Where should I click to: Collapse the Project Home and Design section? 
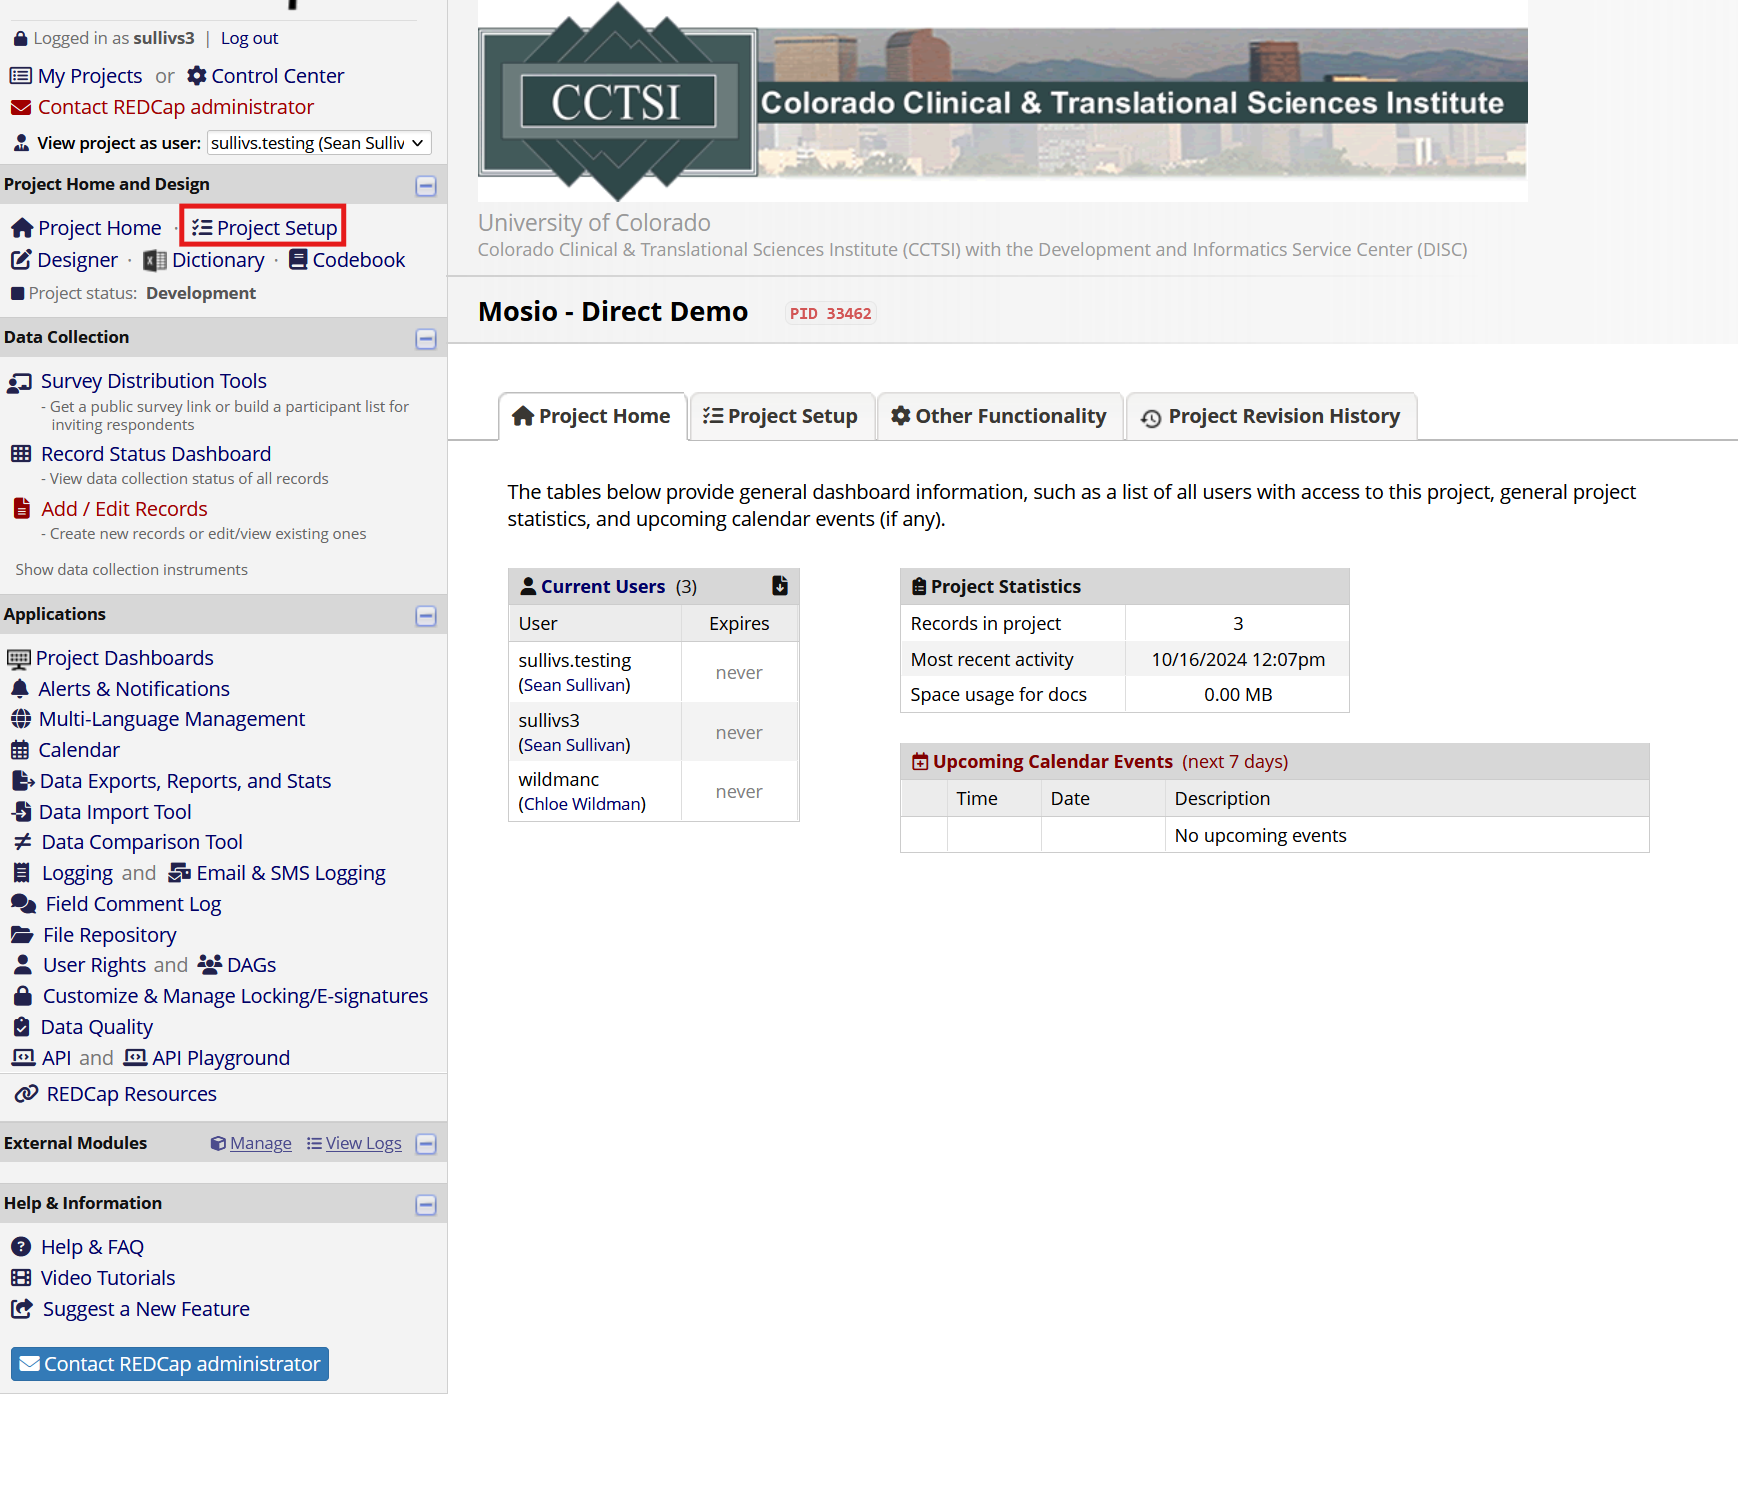pos(426,186)
